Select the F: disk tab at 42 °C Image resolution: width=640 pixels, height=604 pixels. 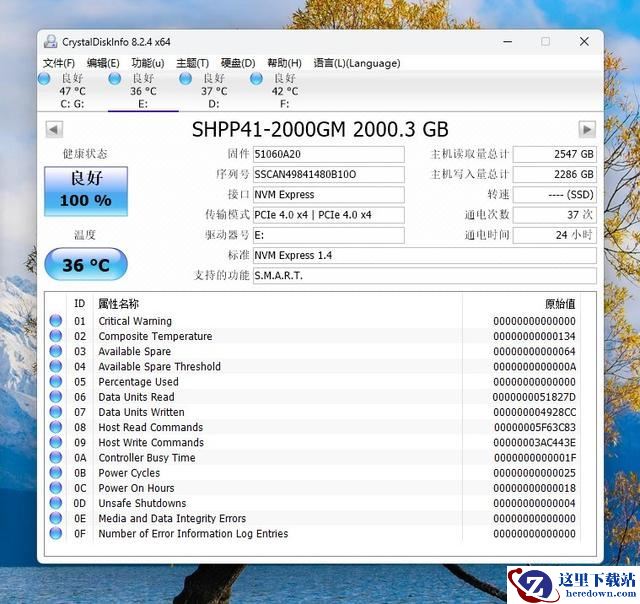(284, 91)
